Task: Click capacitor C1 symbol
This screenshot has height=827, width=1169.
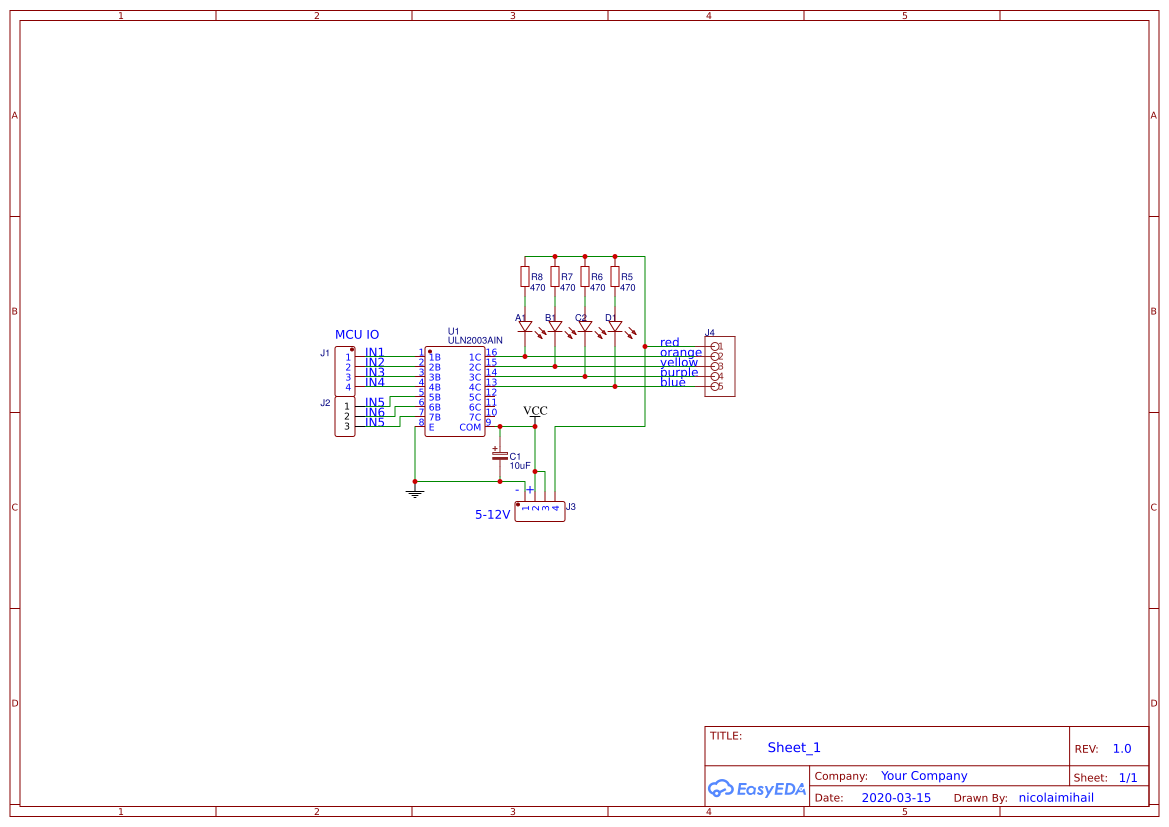Action: 500,456
